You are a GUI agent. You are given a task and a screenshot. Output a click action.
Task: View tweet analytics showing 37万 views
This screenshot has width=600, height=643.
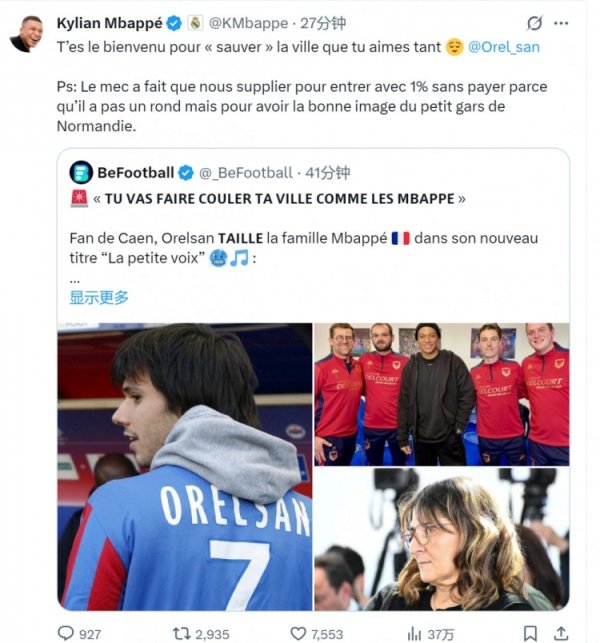pyautogui.click(x=413, y=632)
